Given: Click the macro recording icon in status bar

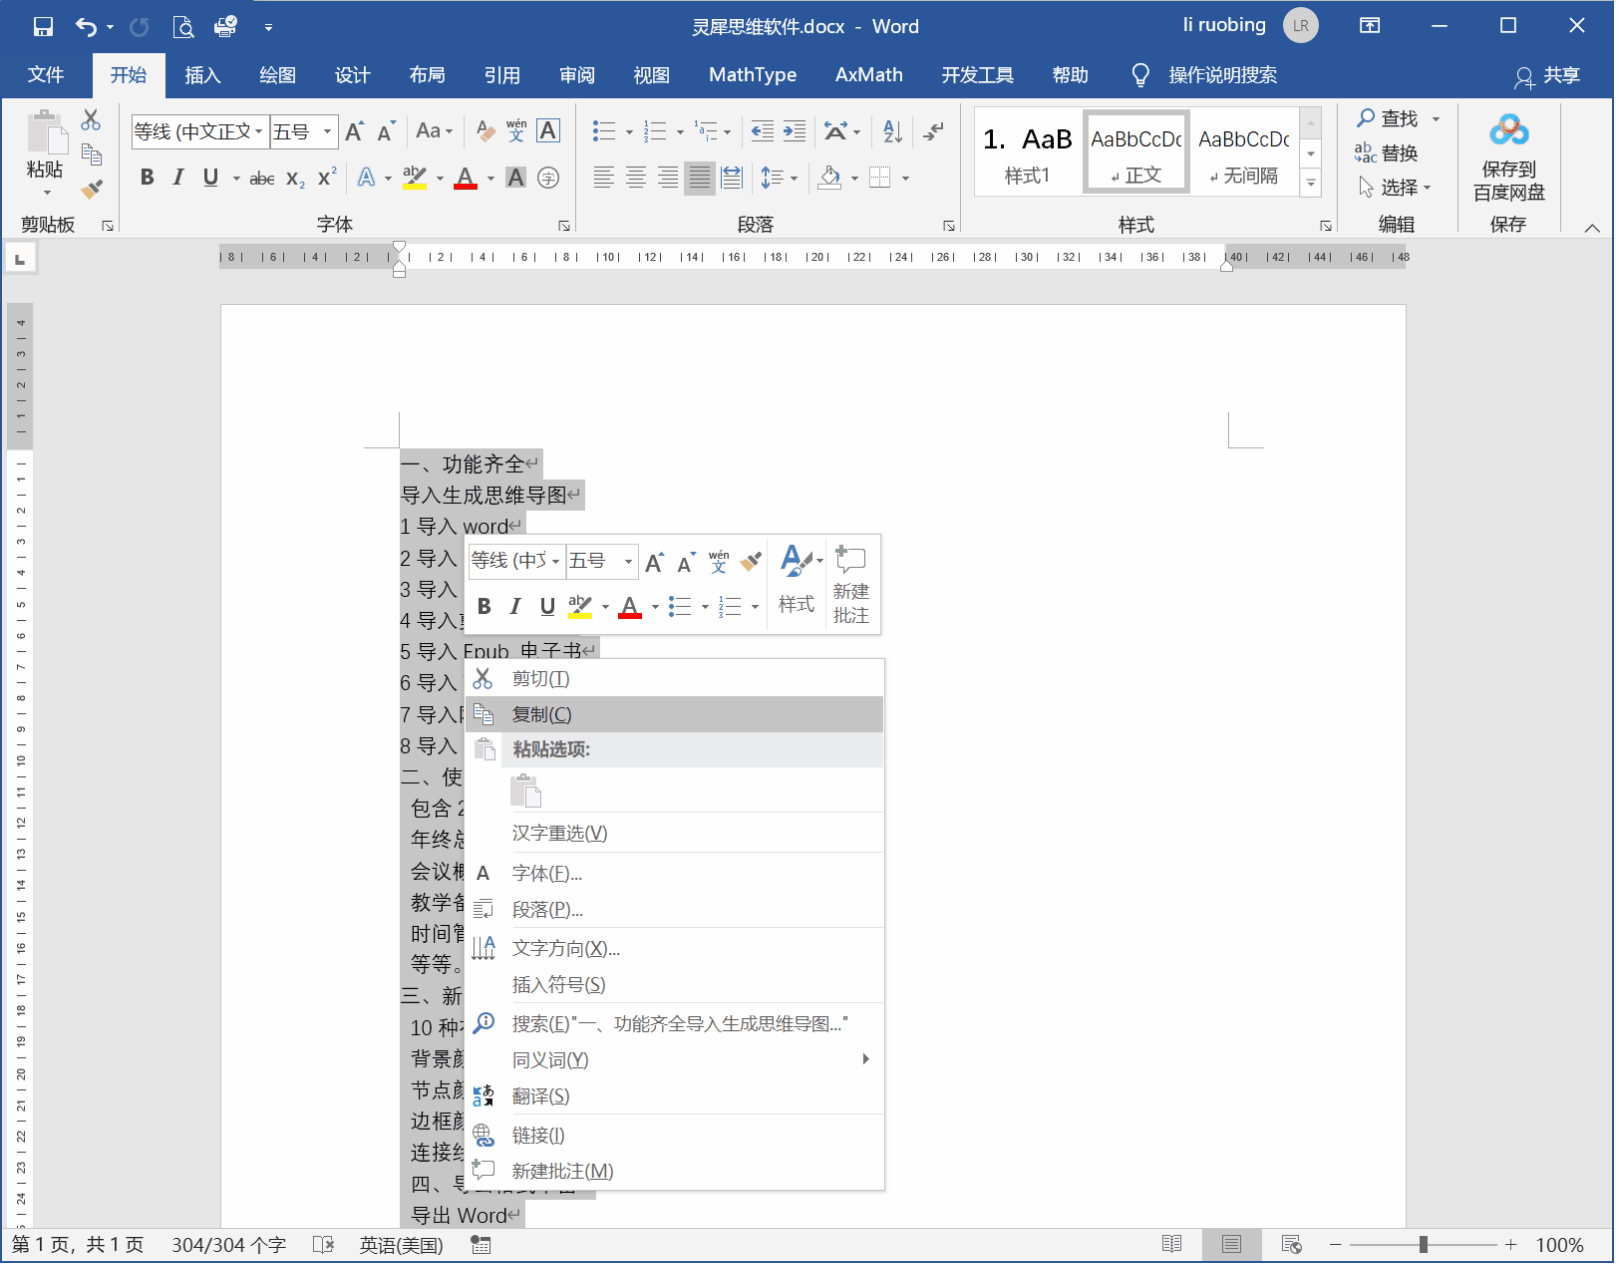Looking at the screenshot, I should 481,1245.
